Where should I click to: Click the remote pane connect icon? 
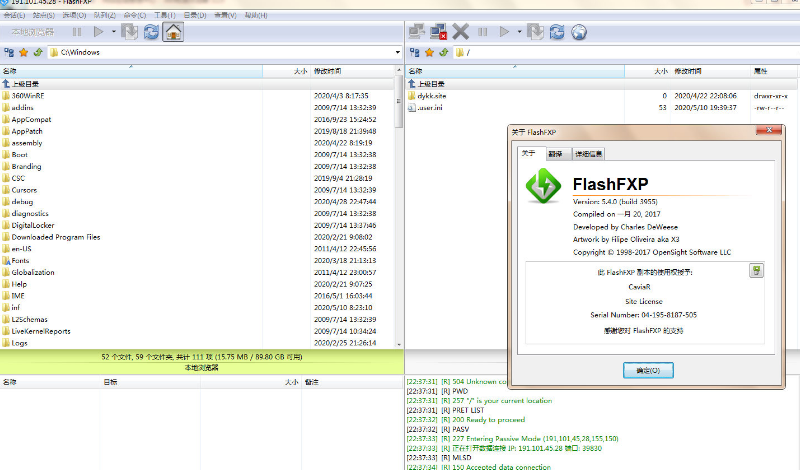416,32
